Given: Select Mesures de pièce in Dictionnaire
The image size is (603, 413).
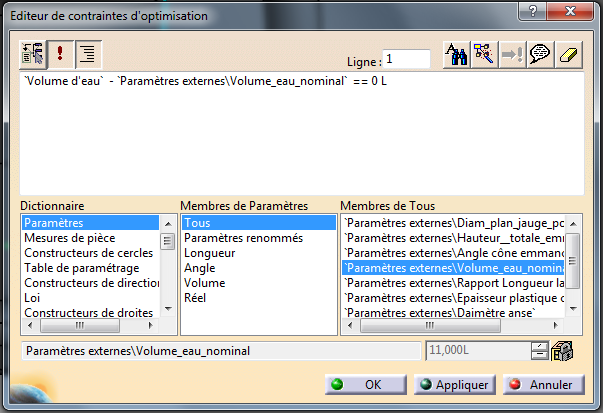Looking at the screenshot, I should (90, 238).
